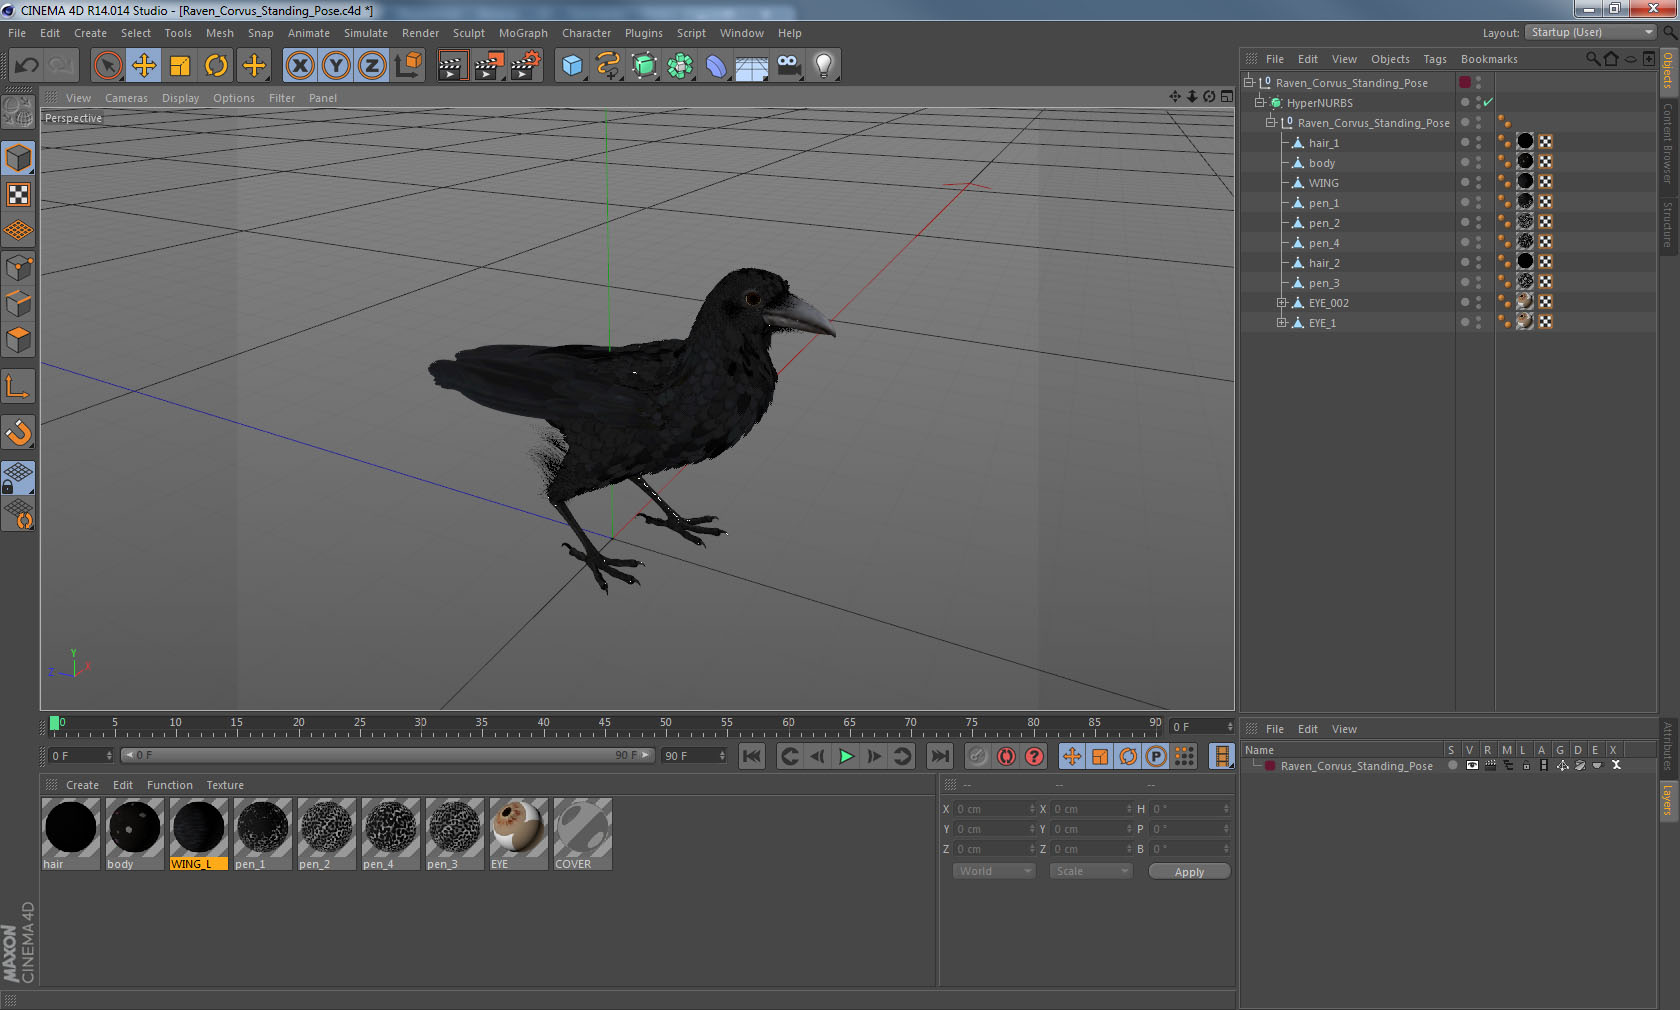
Task: Toggle layer visibility for Raven_Corvus_Standing_Pose layer
Action: click(x=1472, y=765)
